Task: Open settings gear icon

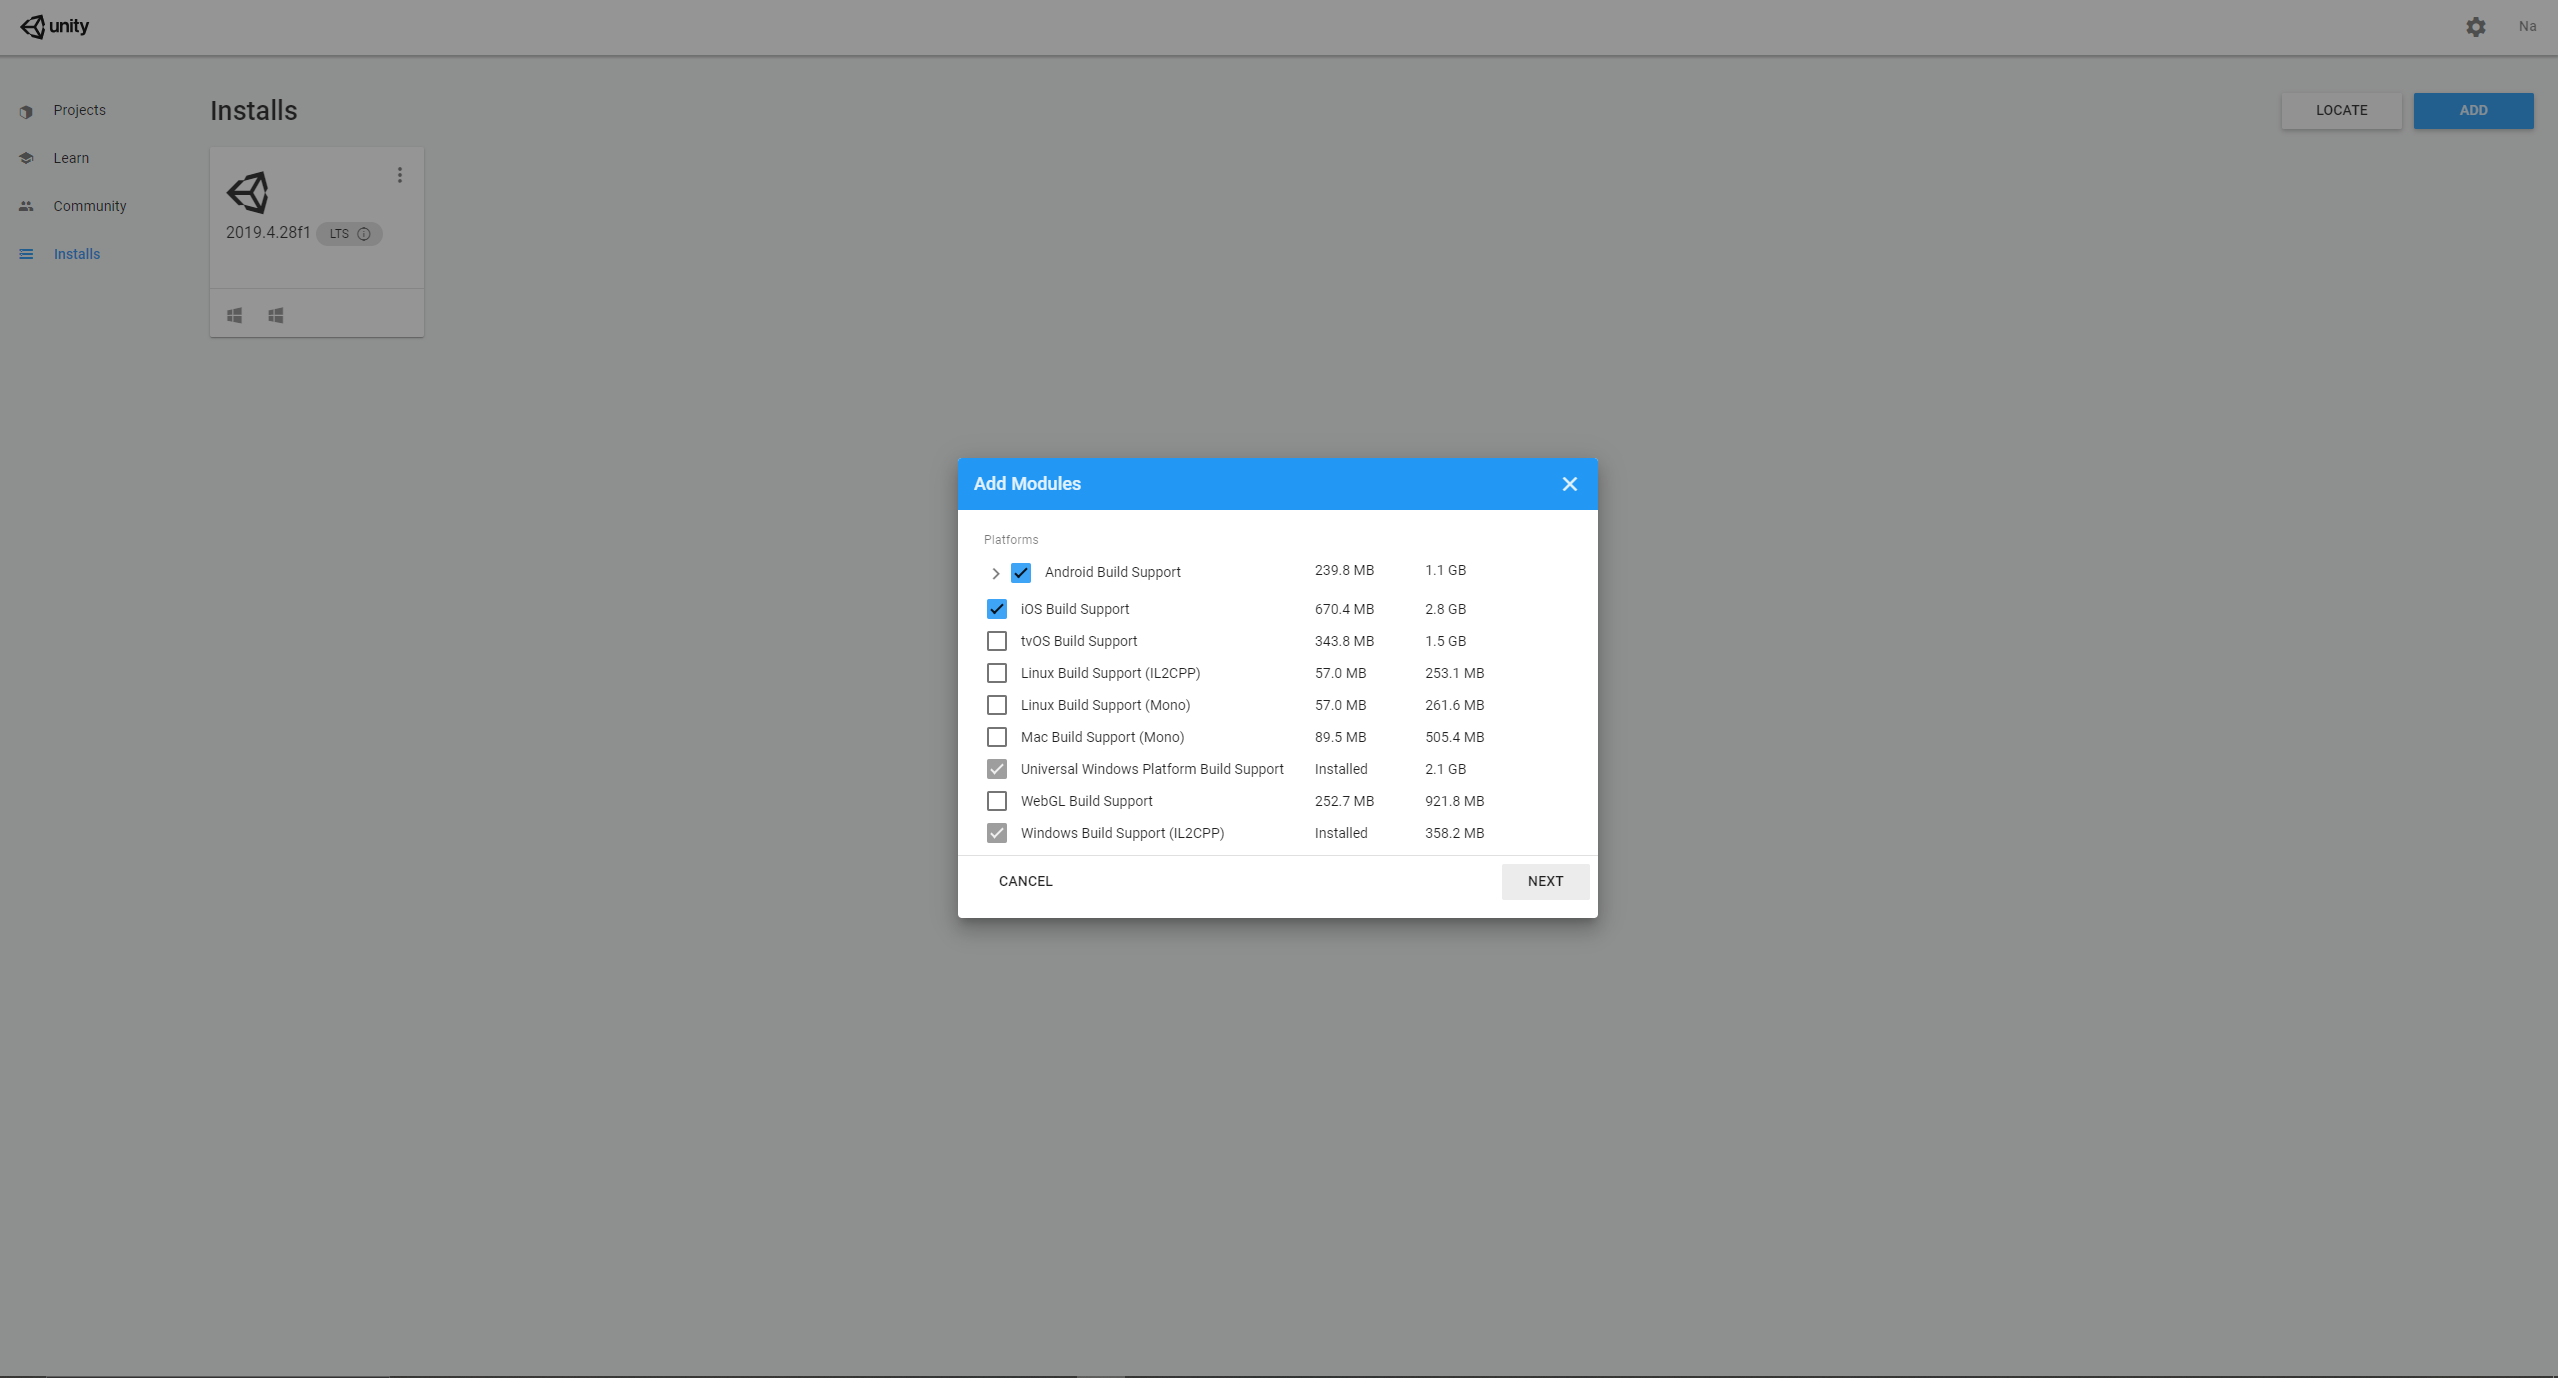Action: pyautogui.click(x=2475, y=27)
